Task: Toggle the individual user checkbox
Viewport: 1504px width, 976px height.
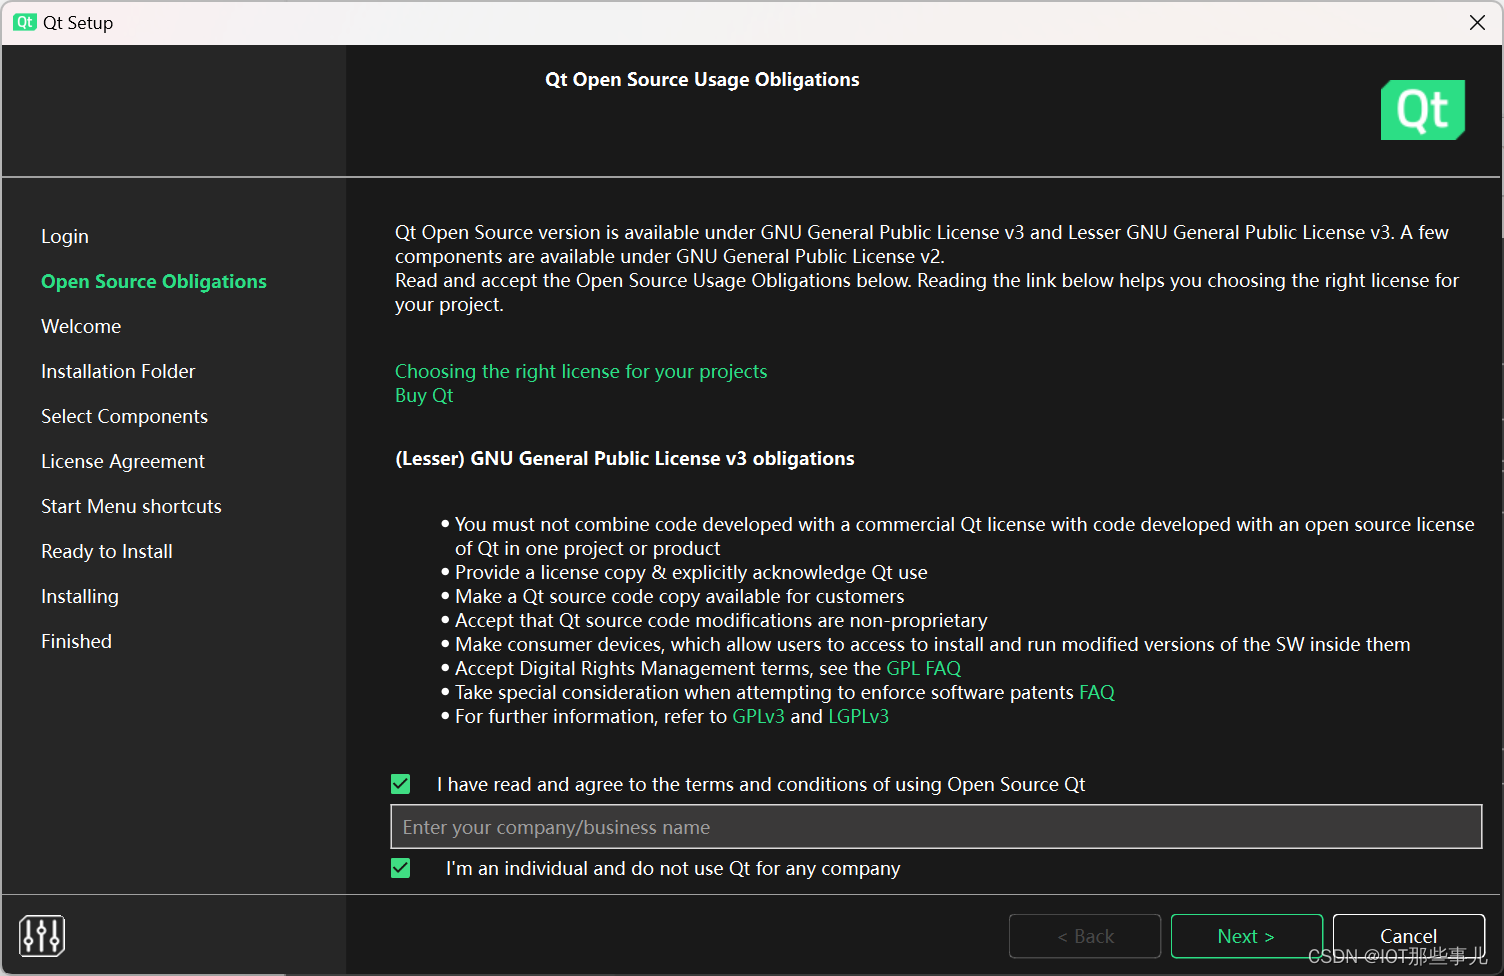Action: pyautogui.click(x=401, y=868)
